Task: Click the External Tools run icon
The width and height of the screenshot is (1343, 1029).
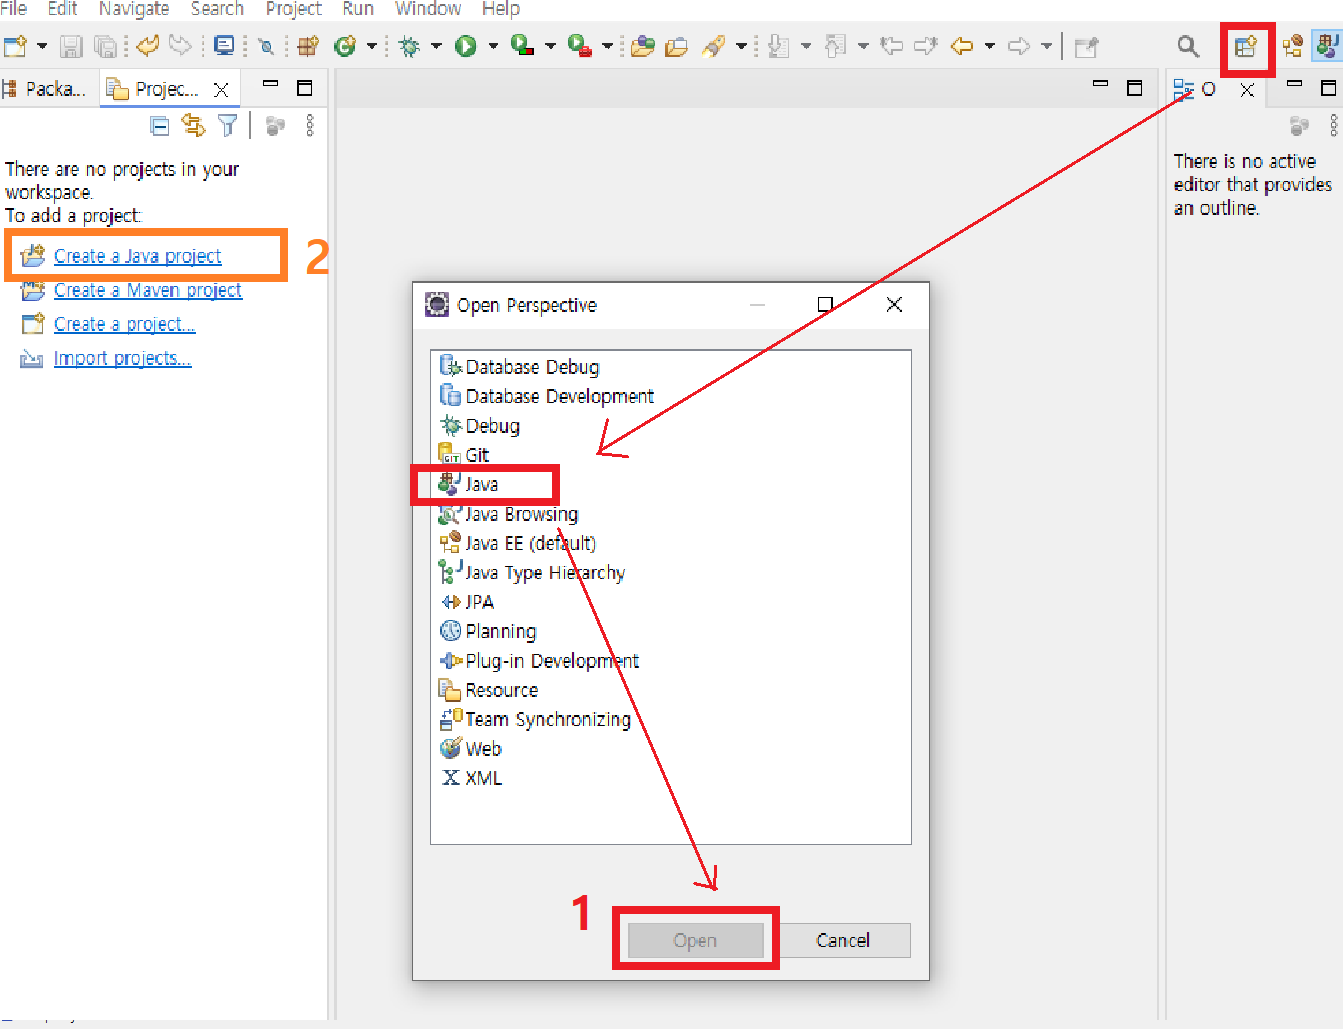Action: pyautogui.click(x=580, y=46)
